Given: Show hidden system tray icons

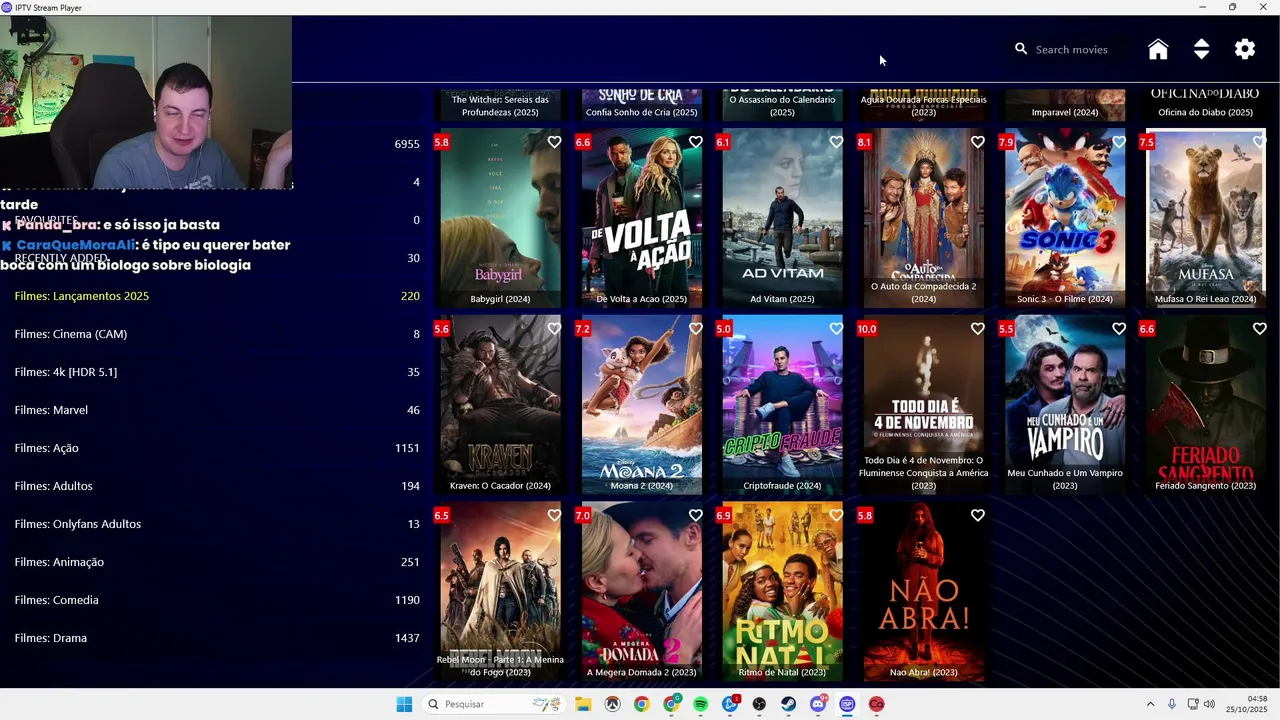Looking at the screenshot, I should 1150,704.
